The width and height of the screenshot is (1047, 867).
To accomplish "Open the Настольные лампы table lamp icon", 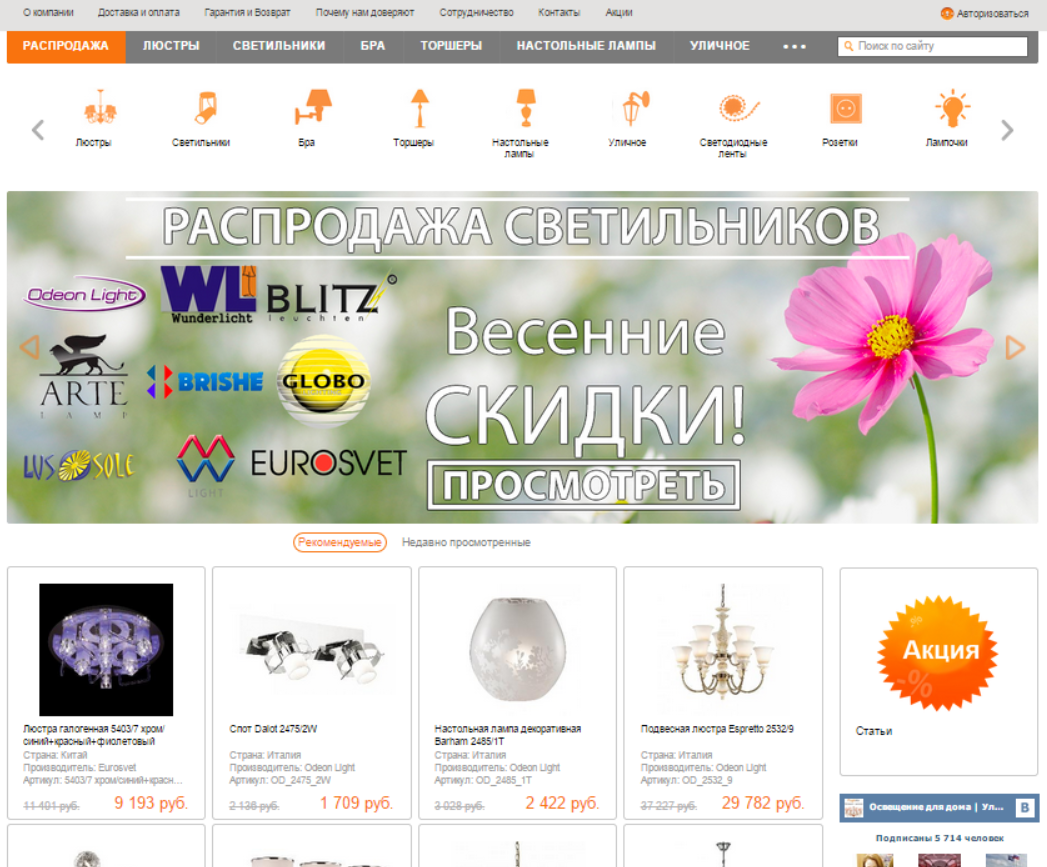I will tap(526, 108).
